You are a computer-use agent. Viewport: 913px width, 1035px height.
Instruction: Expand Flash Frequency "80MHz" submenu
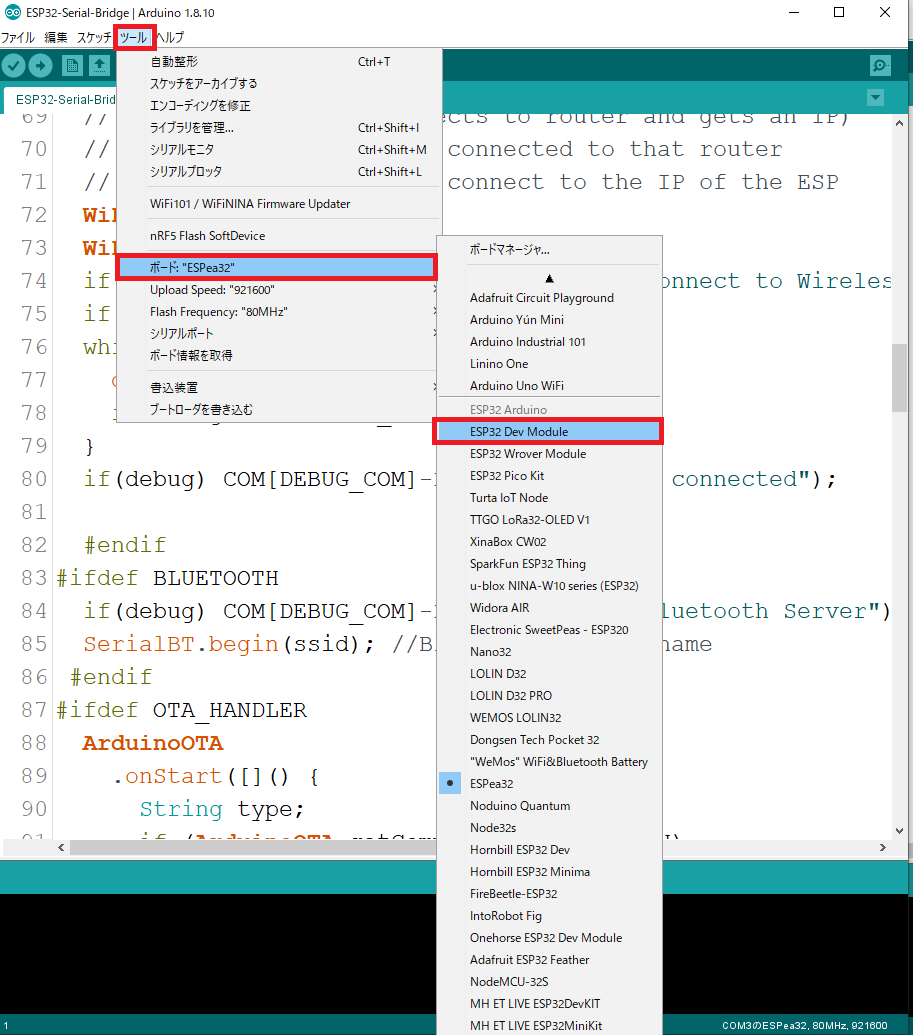point(279,312)
